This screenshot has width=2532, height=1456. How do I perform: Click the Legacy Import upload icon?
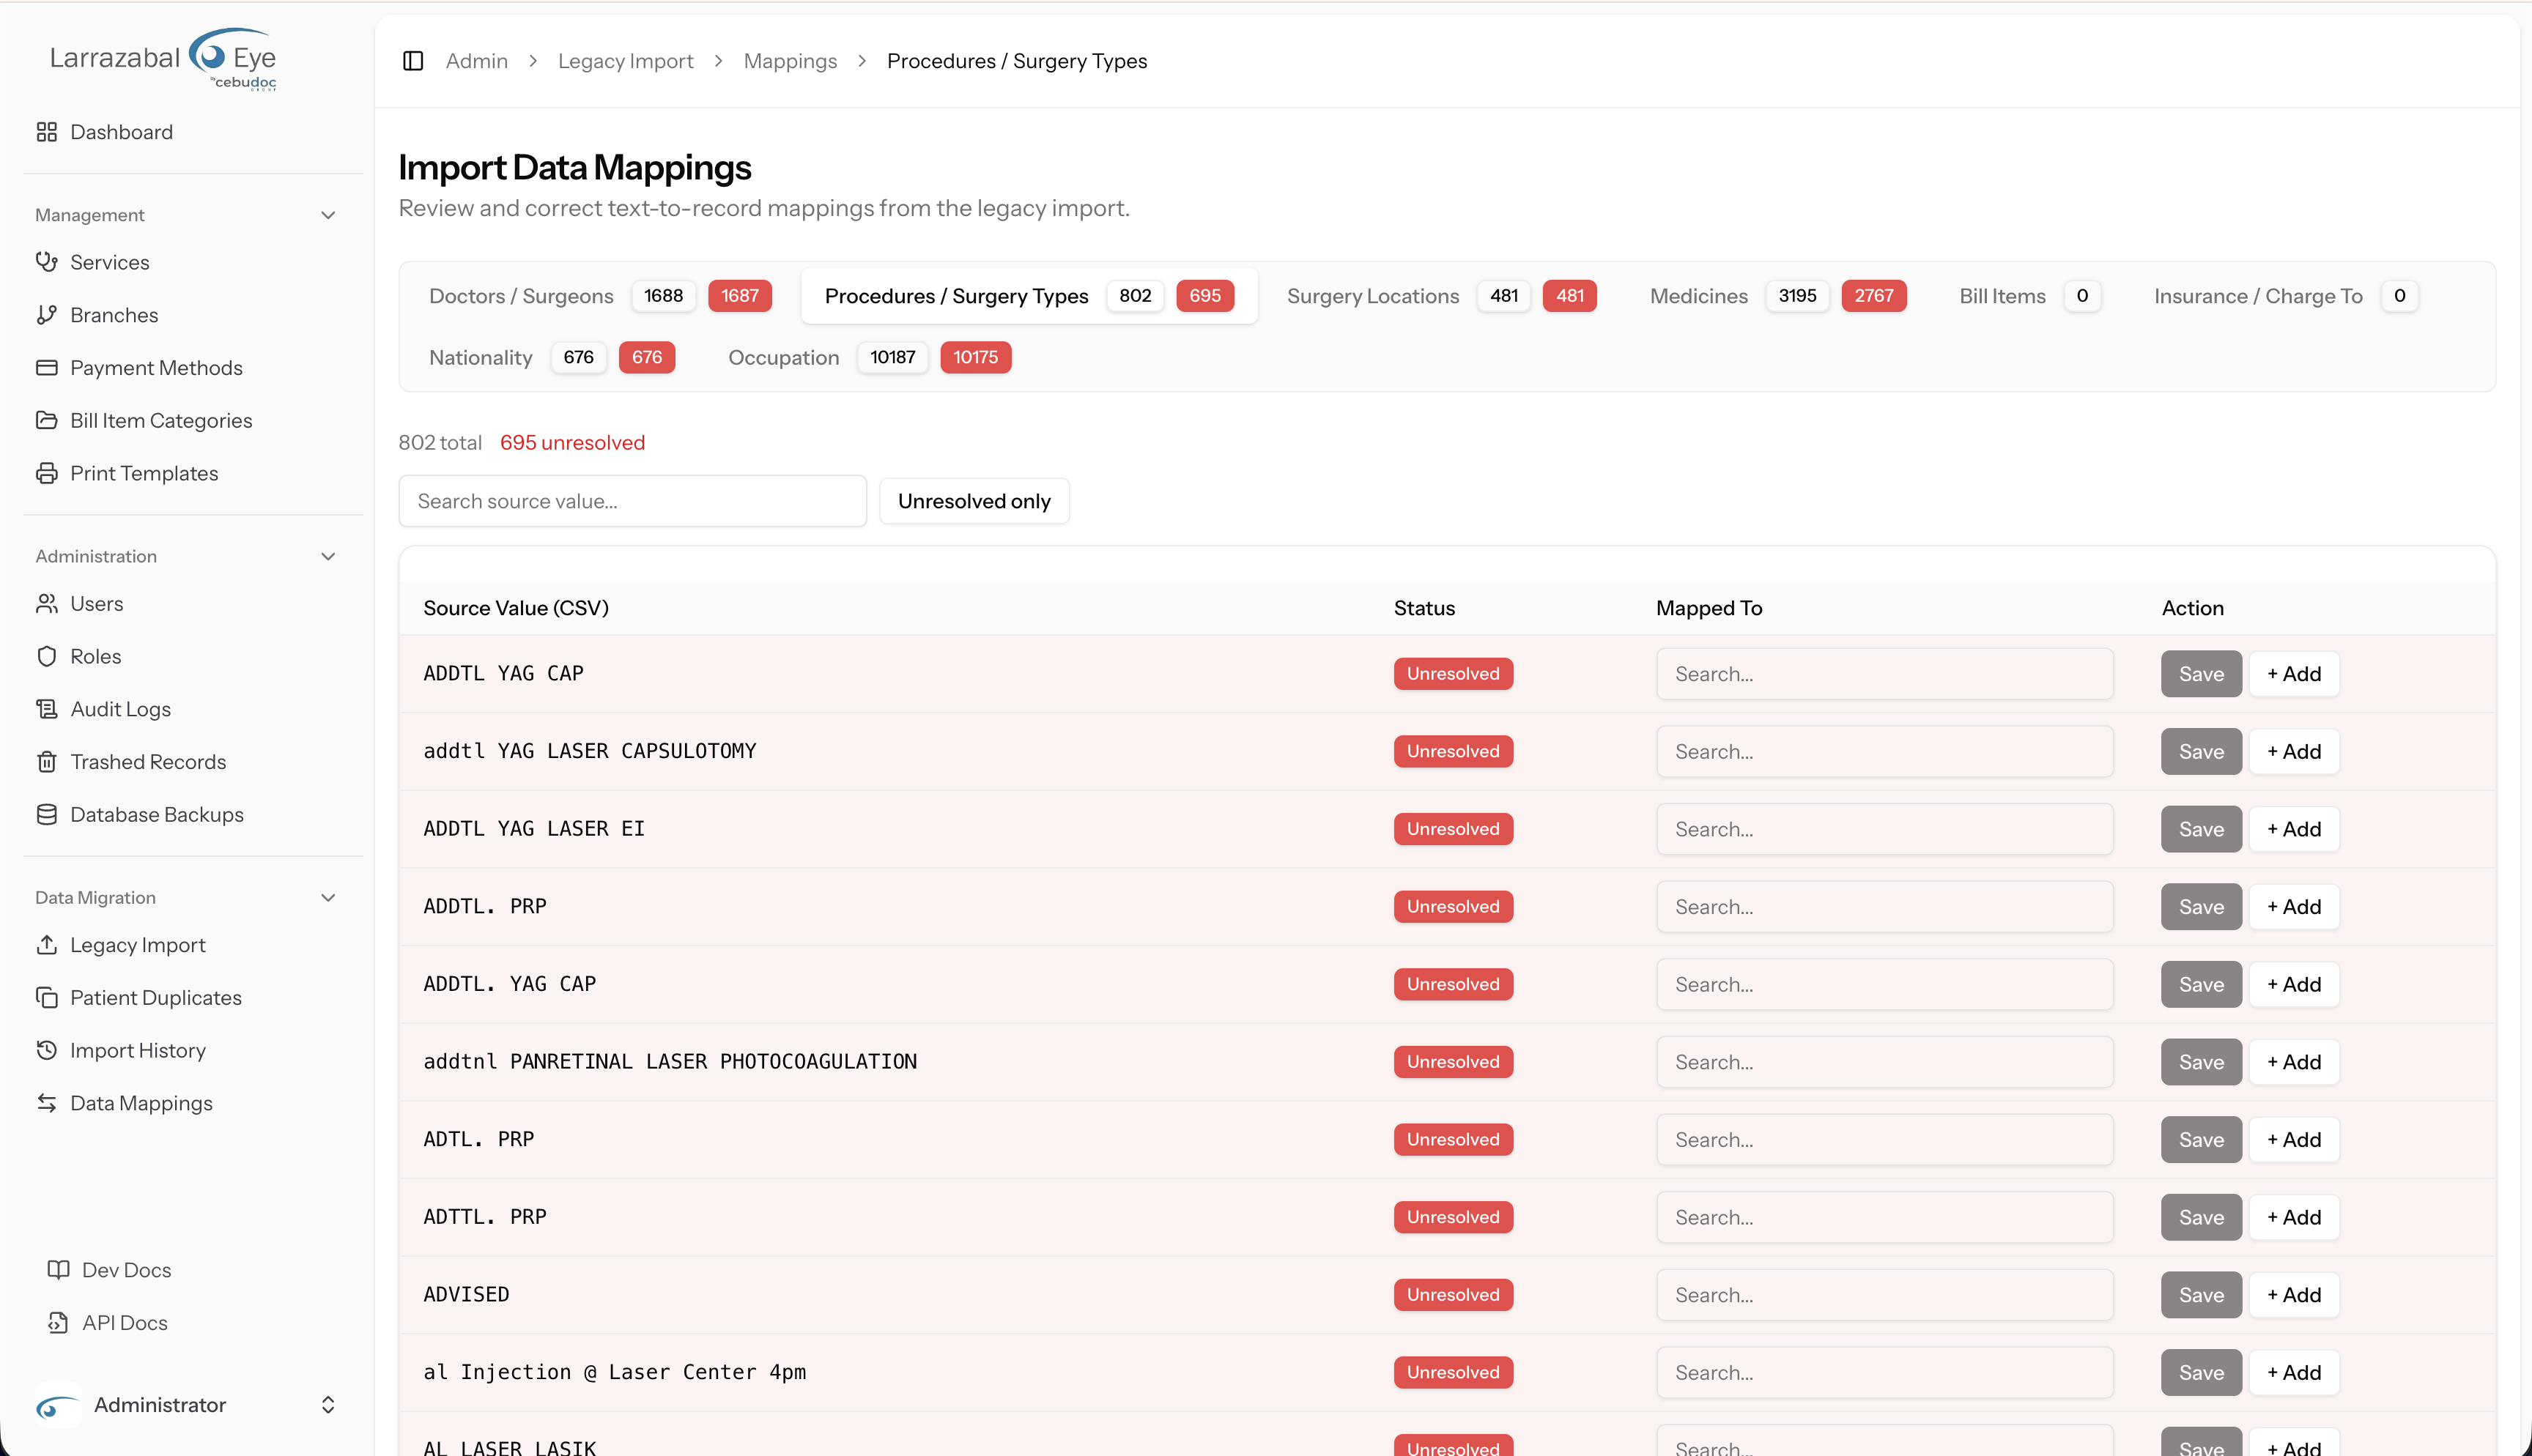(47, 945)
